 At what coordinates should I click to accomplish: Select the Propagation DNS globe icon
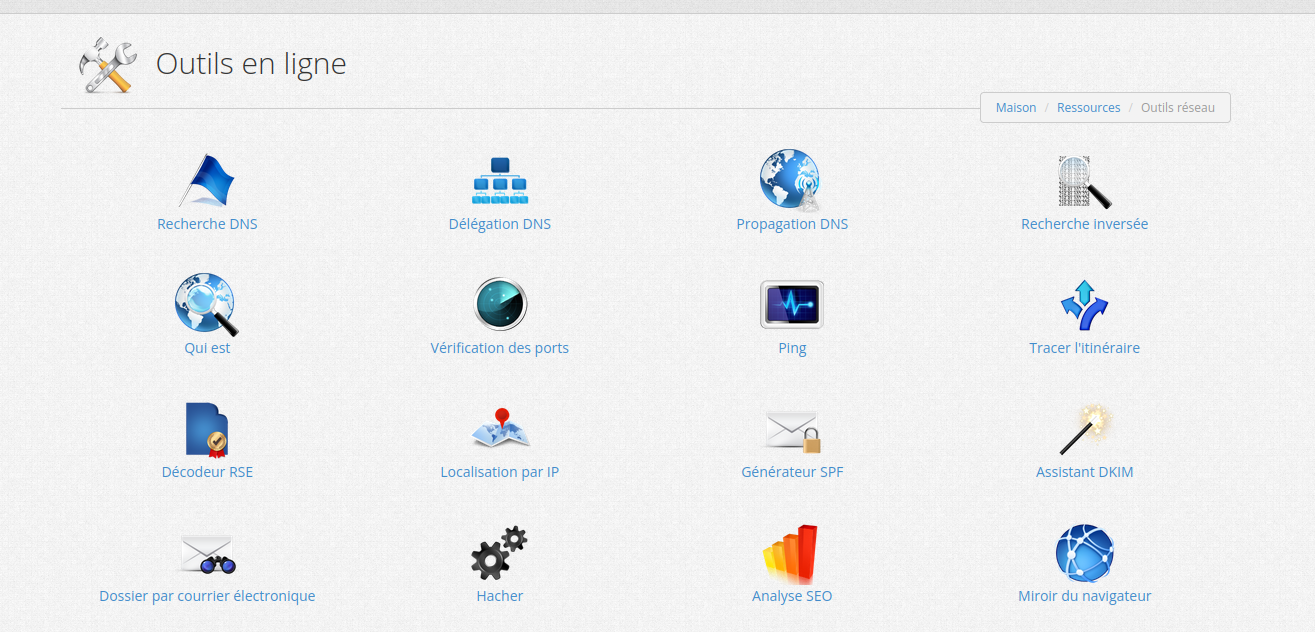coord(790,181)
